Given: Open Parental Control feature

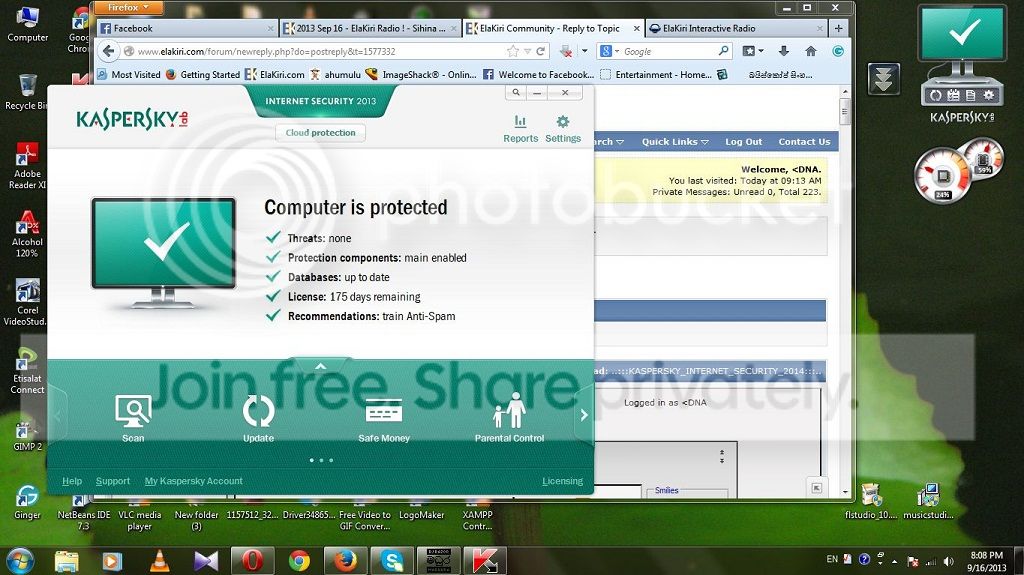Looking at the screenshot, I should 509,419.
